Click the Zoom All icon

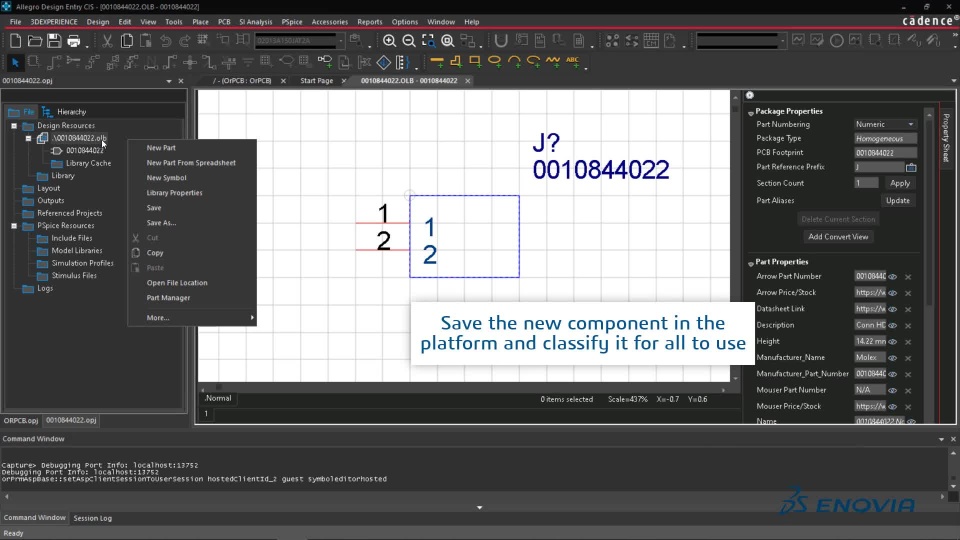tap(448, 41)
